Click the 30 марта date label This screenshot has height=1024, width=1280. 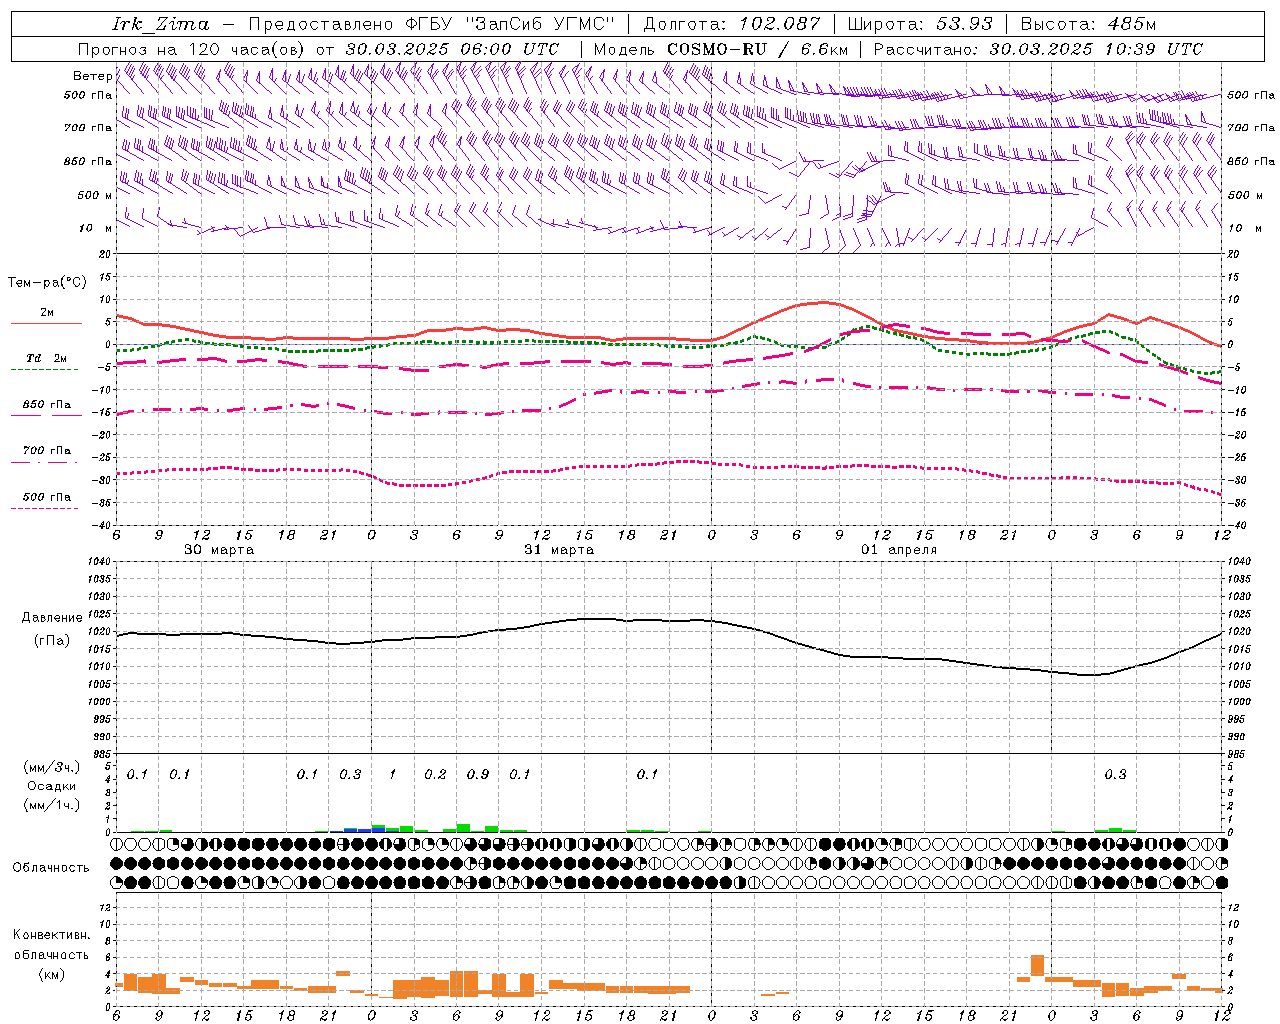[219, 550]
